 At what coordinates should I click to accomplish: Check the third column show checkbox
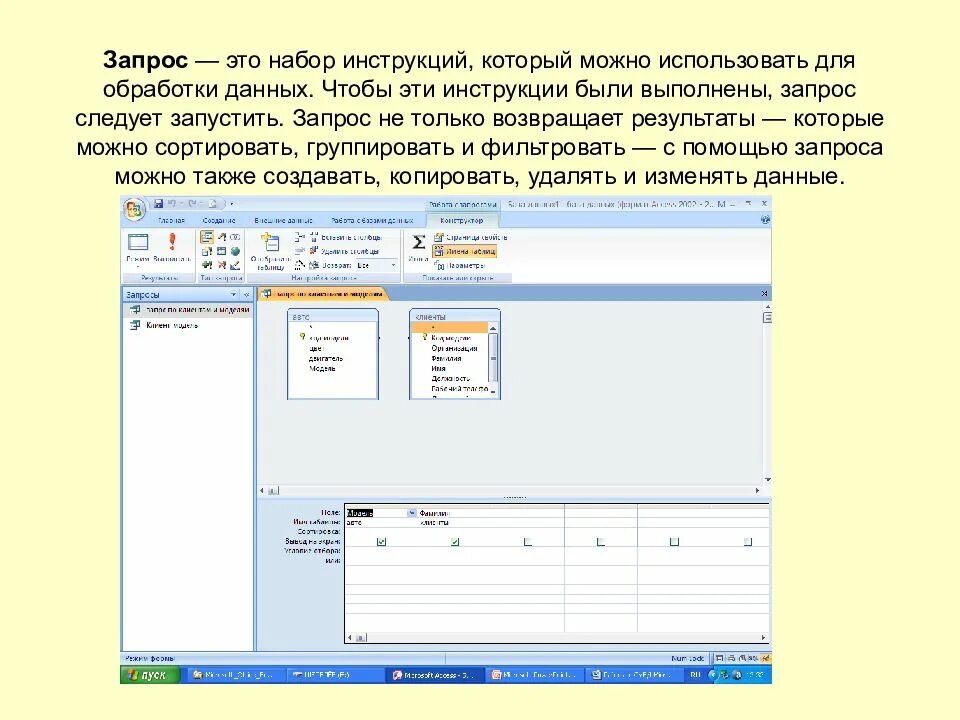[528, 542]
